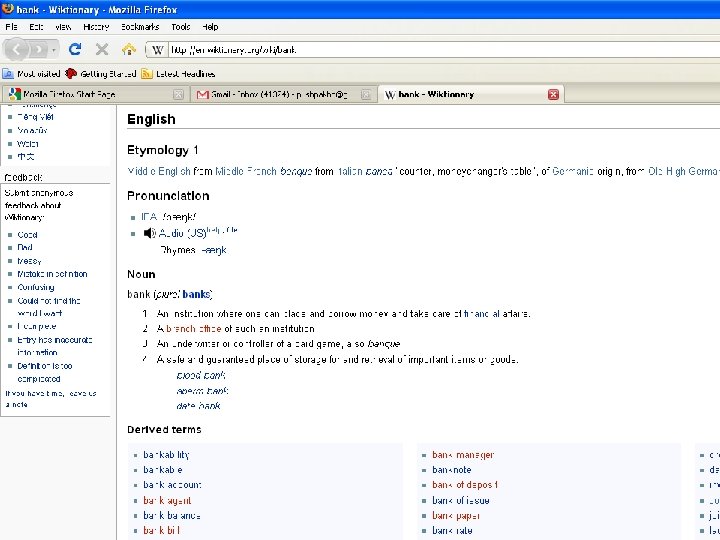
Task: Follow the Old High German link
Action: pyautogui.click(x=683, y=171)
